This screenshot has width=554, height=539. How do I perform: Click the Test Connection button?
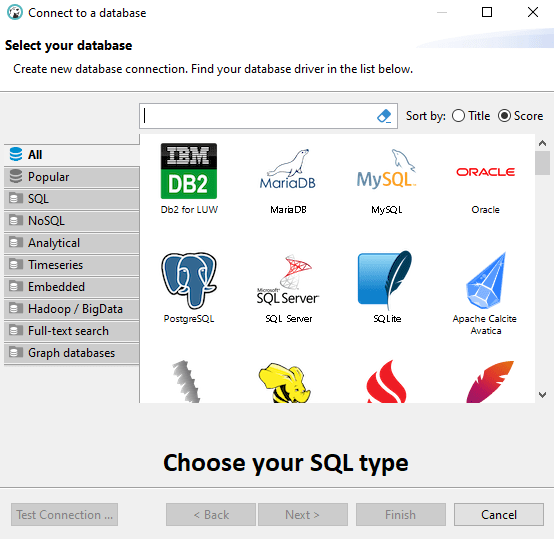[64, 515]
